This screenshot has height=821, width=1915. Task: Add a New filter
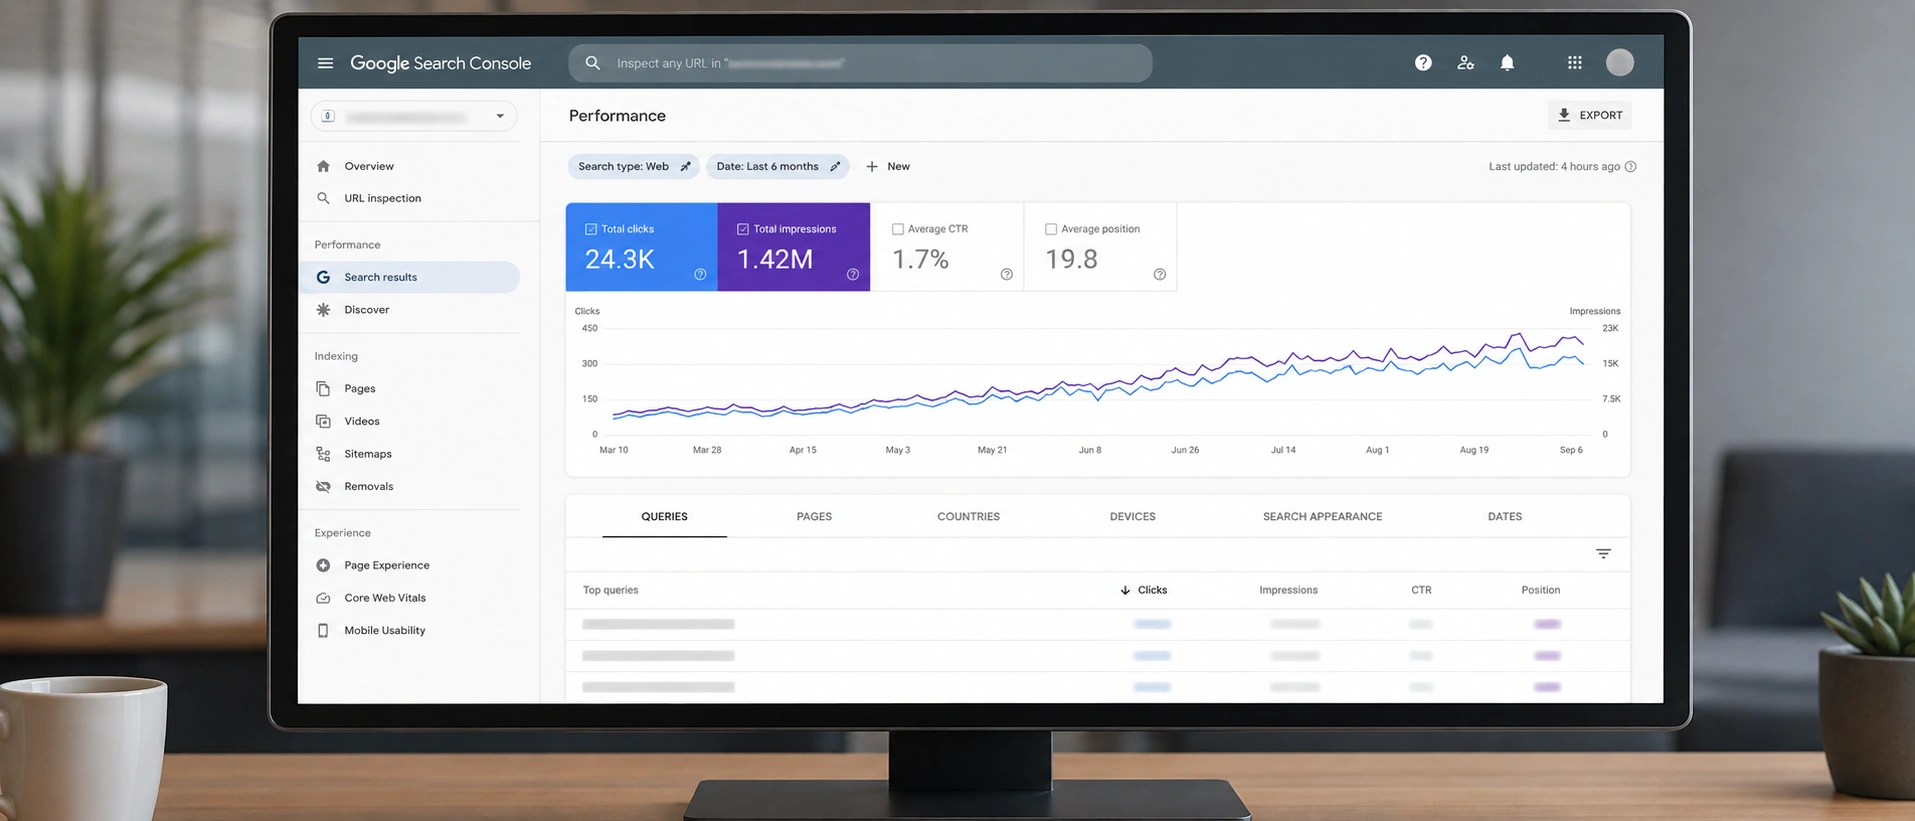click(888, 167)
